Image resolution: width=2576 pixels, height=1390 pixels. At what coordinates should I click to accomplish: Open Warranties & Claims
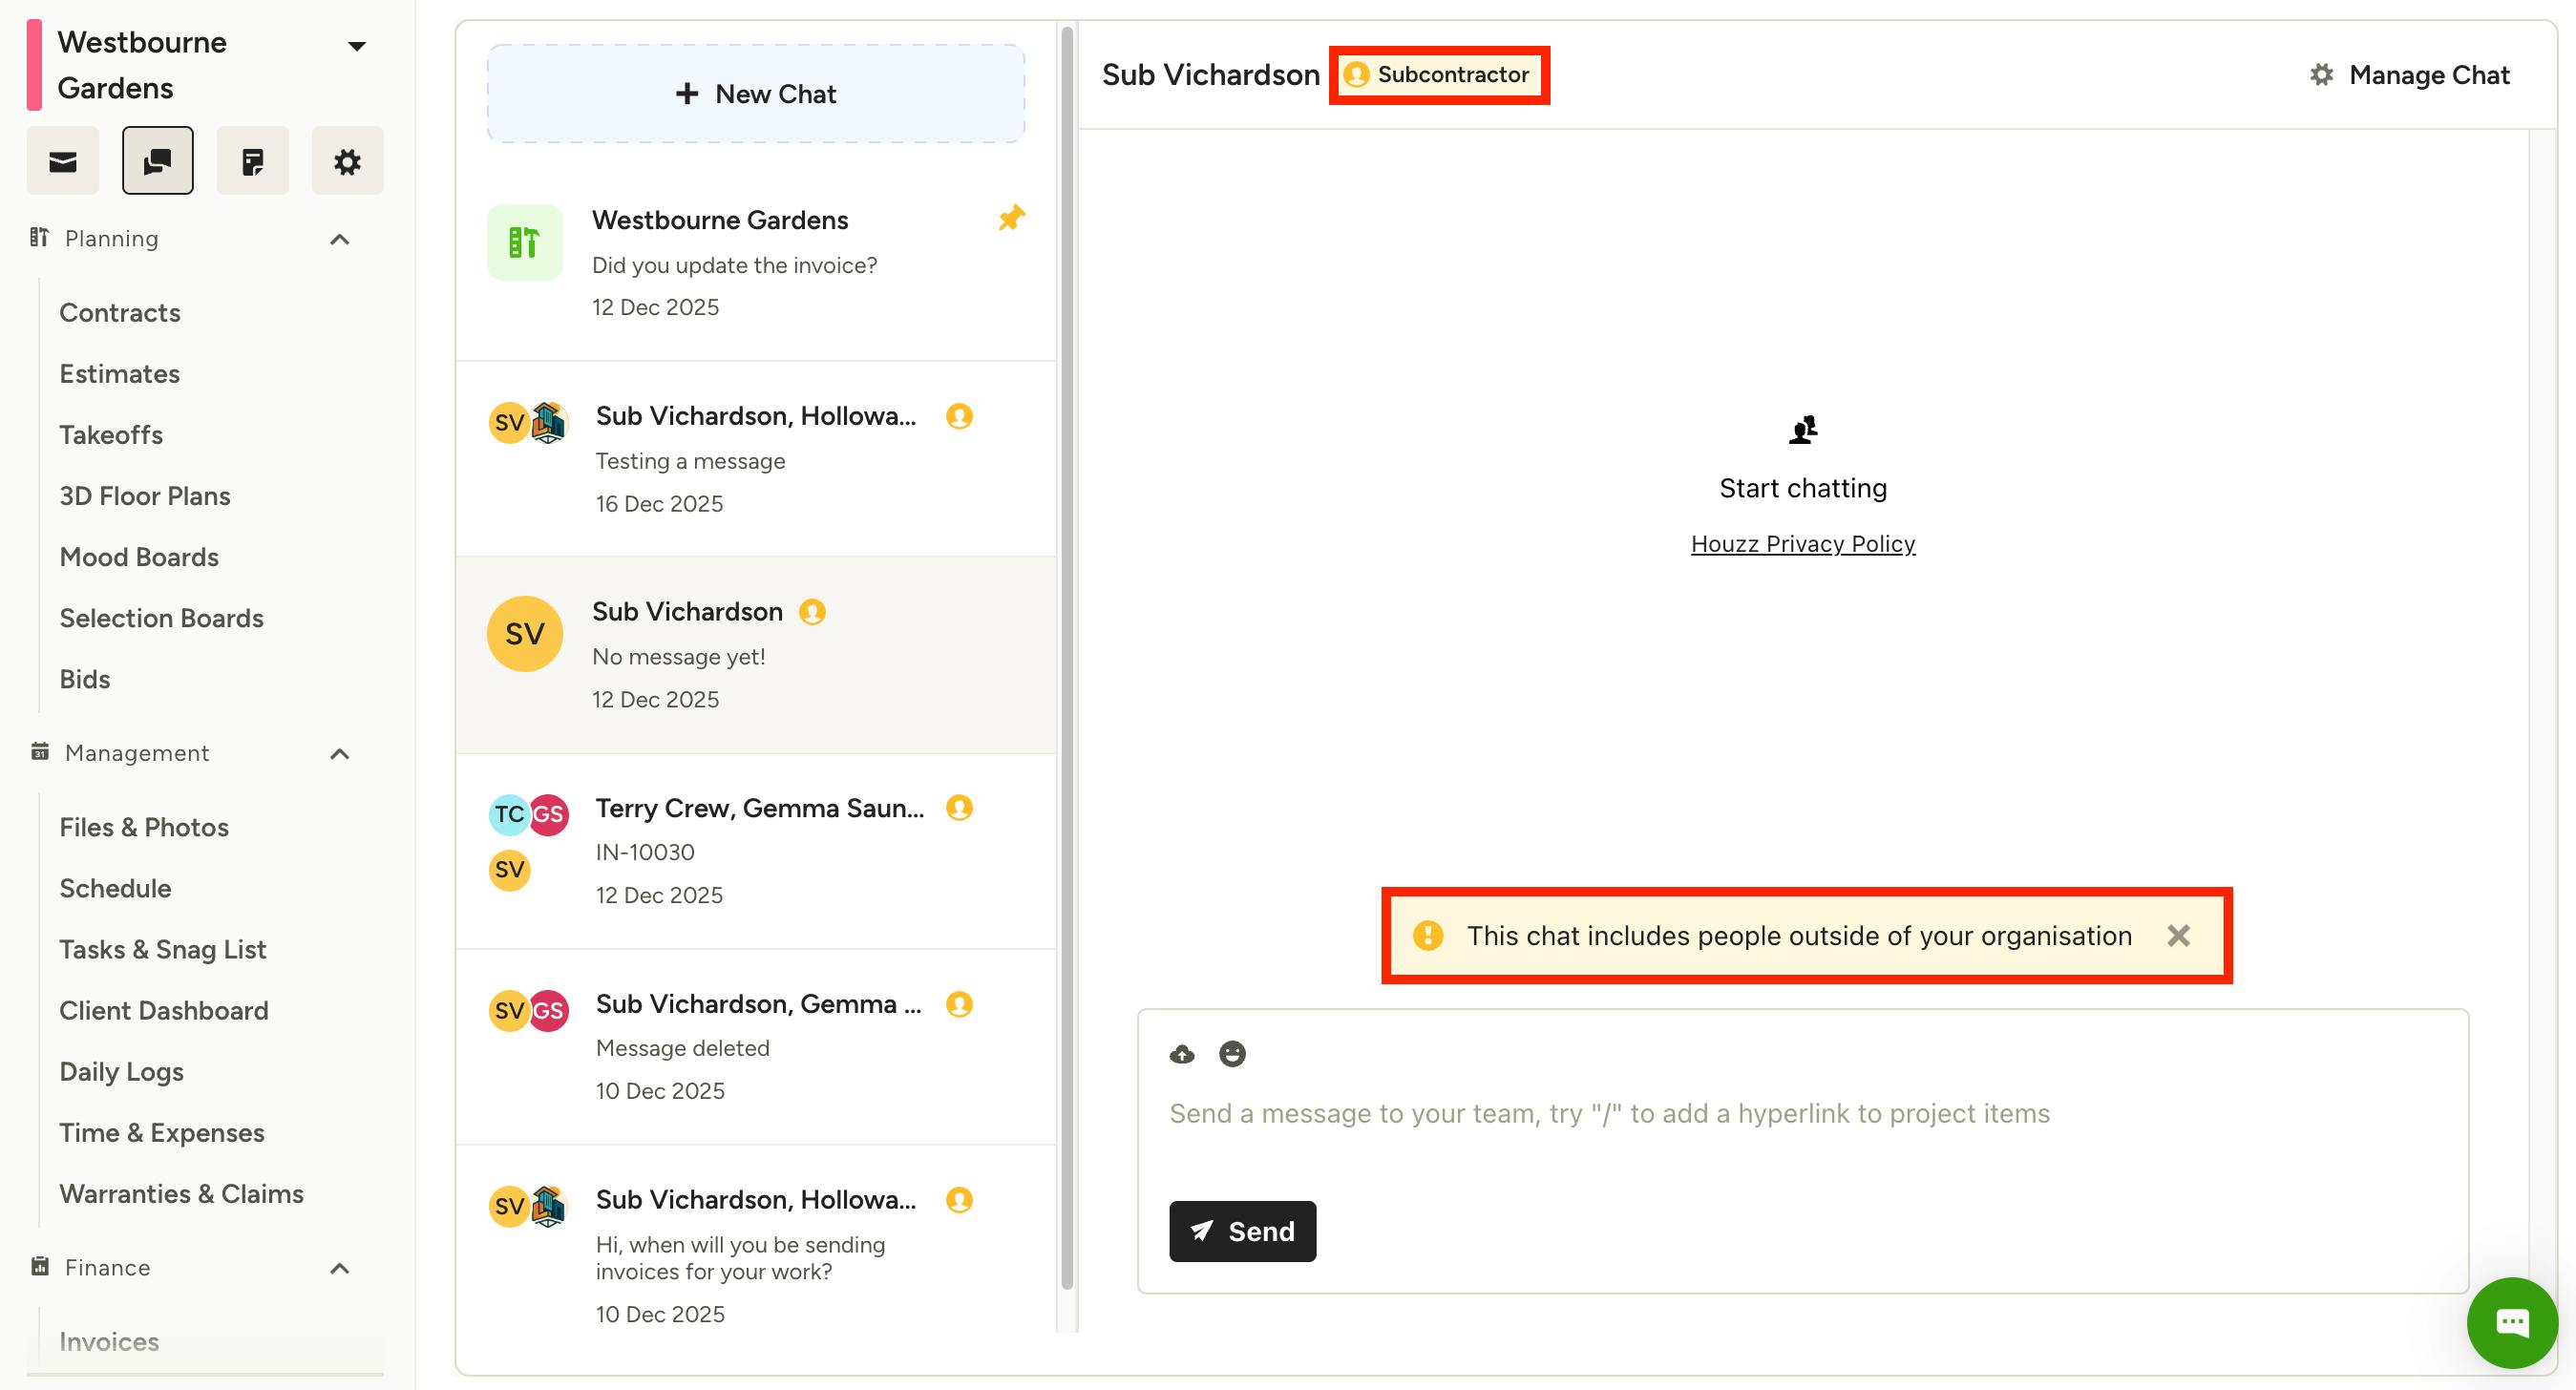(x=182, y=1193)
